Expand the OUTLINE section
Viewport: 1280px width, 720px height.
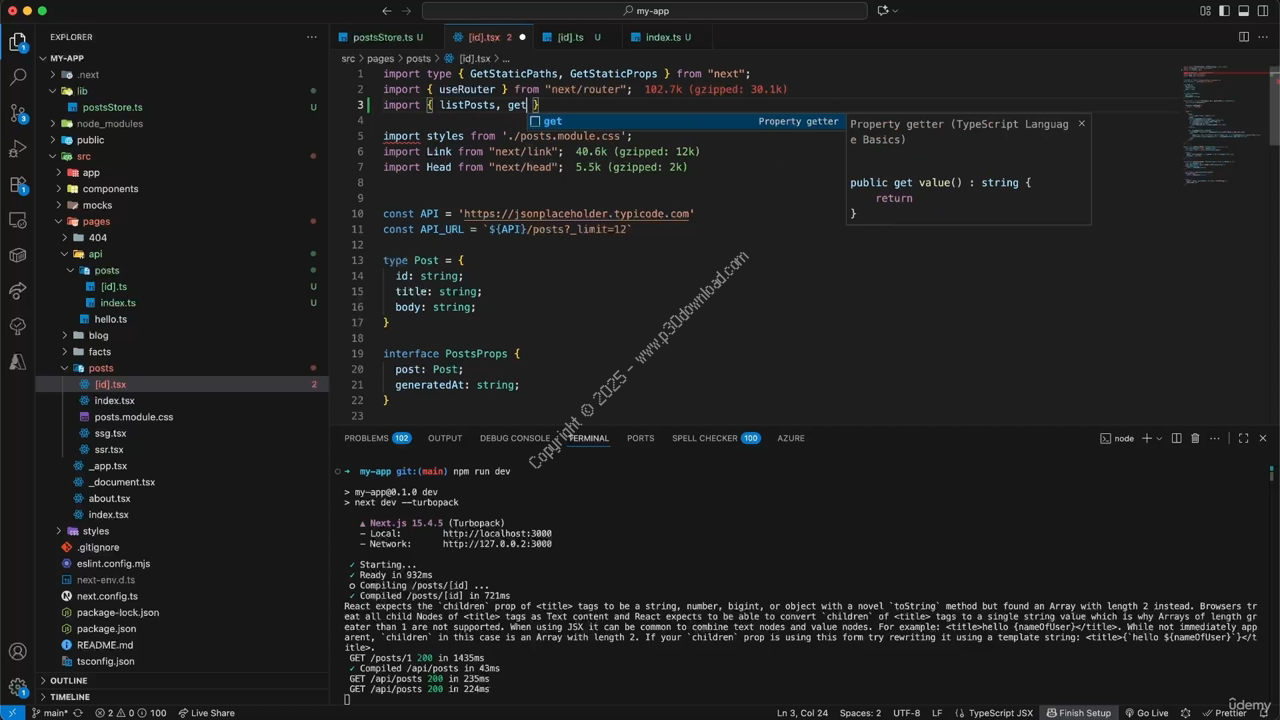coord(68,680)
